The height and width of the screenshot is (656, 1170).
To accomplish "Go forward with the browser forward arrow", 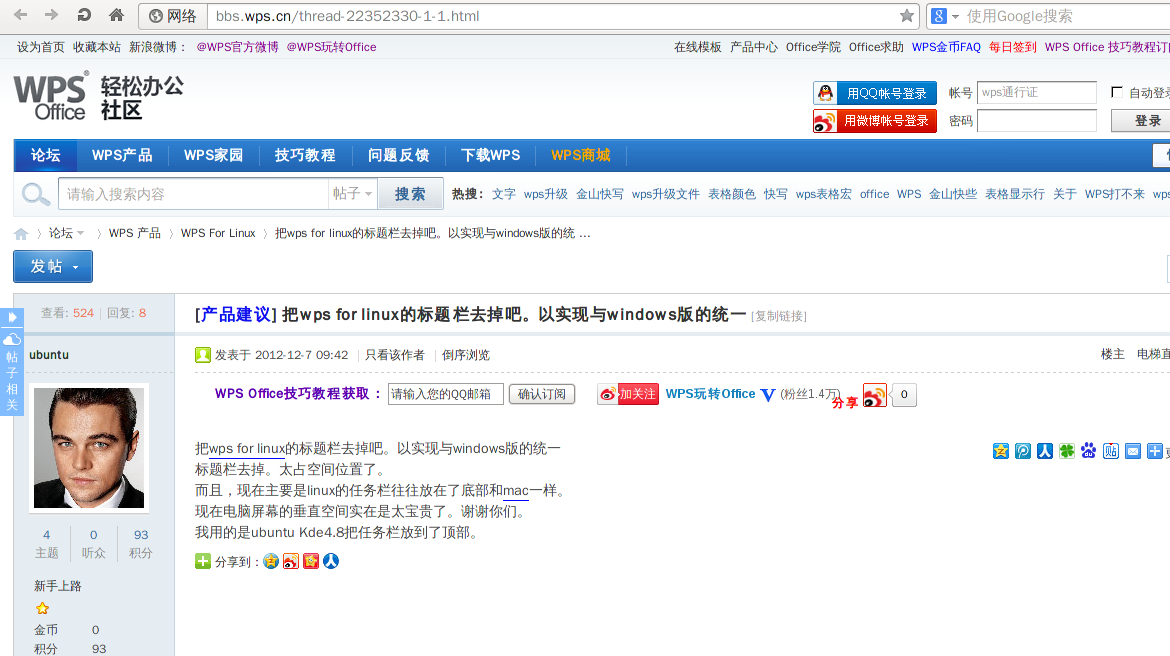I will coord(51,15).
